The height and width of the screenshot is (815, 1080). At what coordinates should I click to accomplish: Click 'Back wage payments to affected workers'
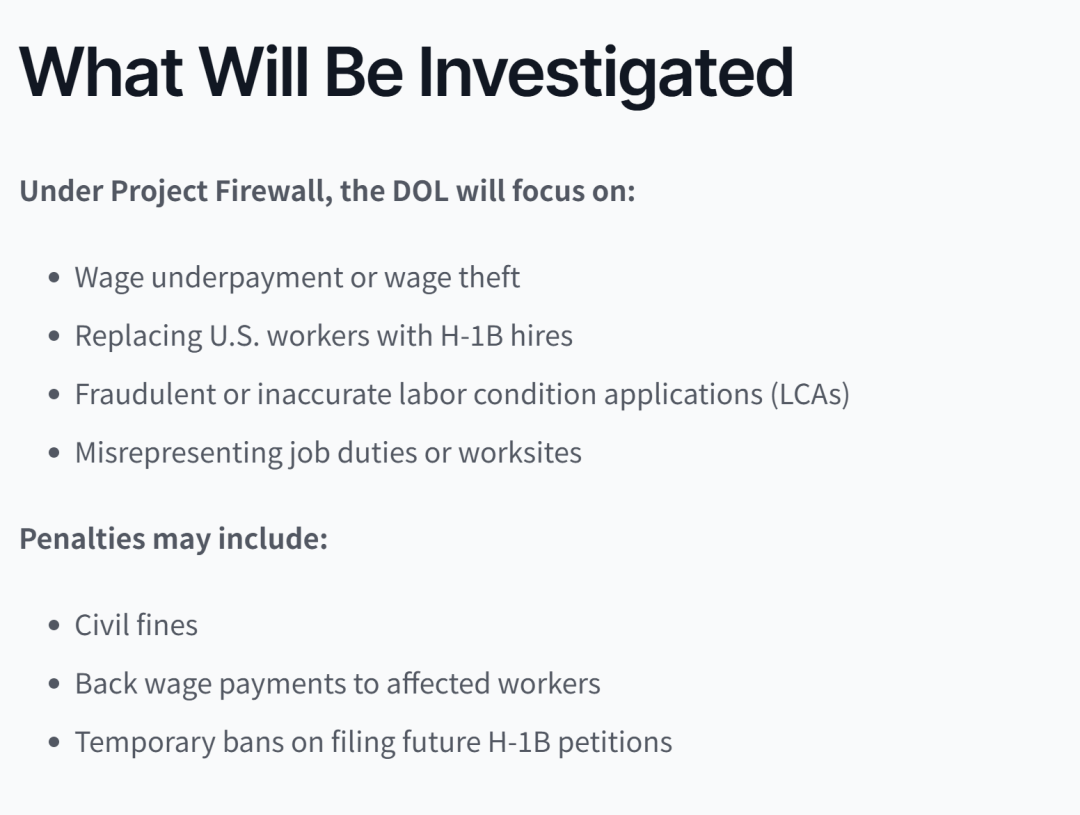coord(337,684)
